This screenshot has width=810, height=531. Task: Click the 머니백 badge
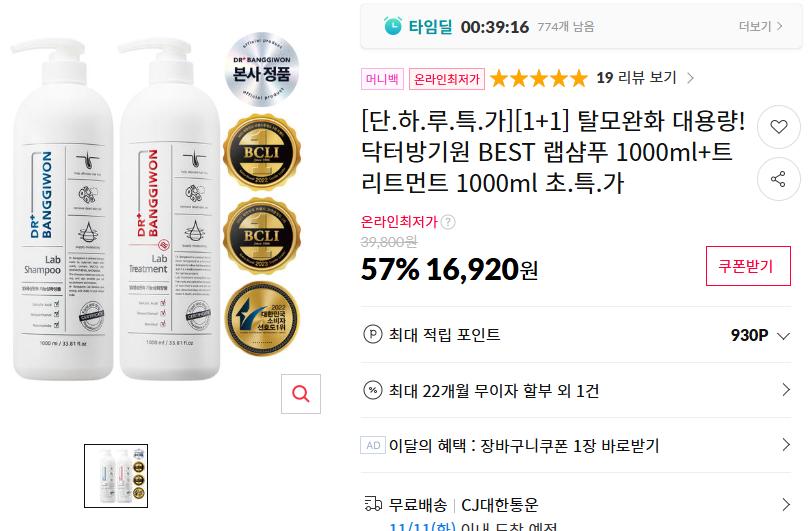pos(382,79)
